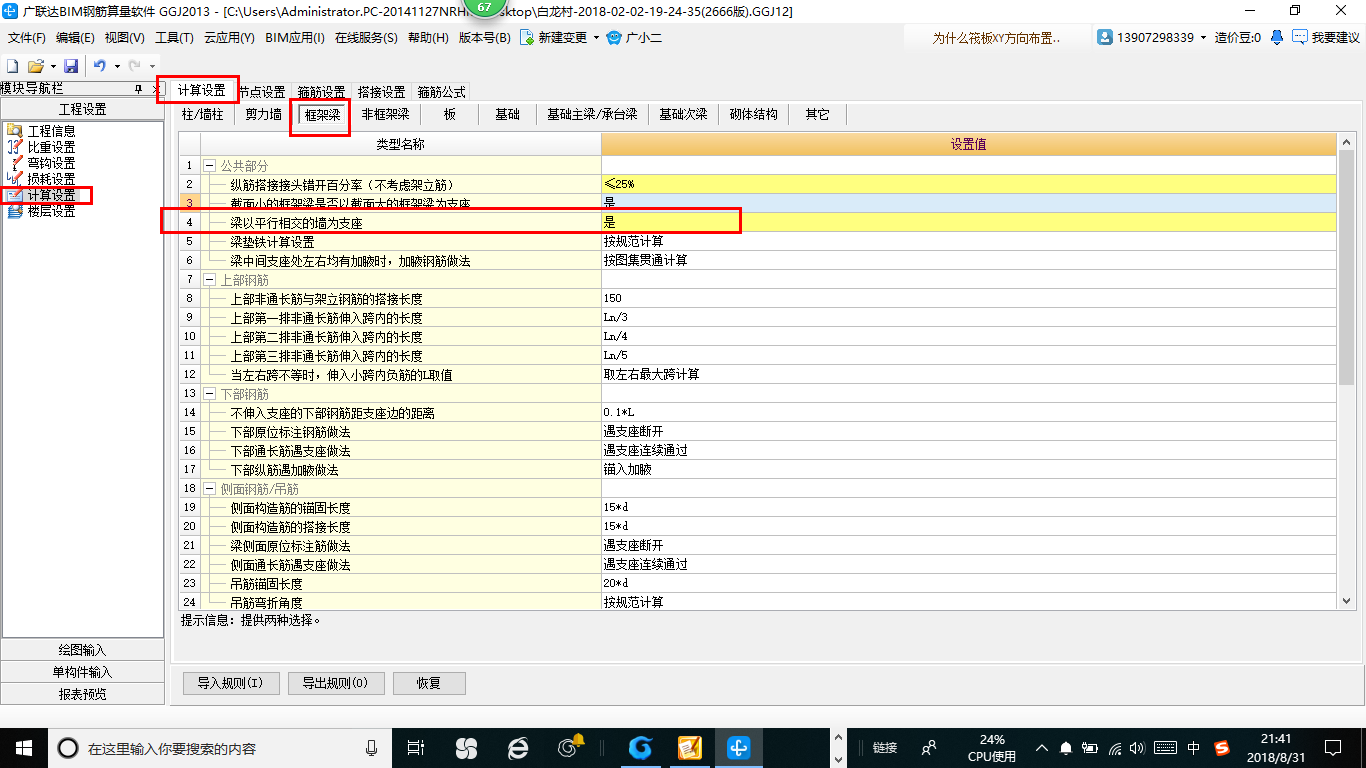Select the 非框架梁 component tab
The width and height of the screenshot is (1366, 768).
pos(385,114)
